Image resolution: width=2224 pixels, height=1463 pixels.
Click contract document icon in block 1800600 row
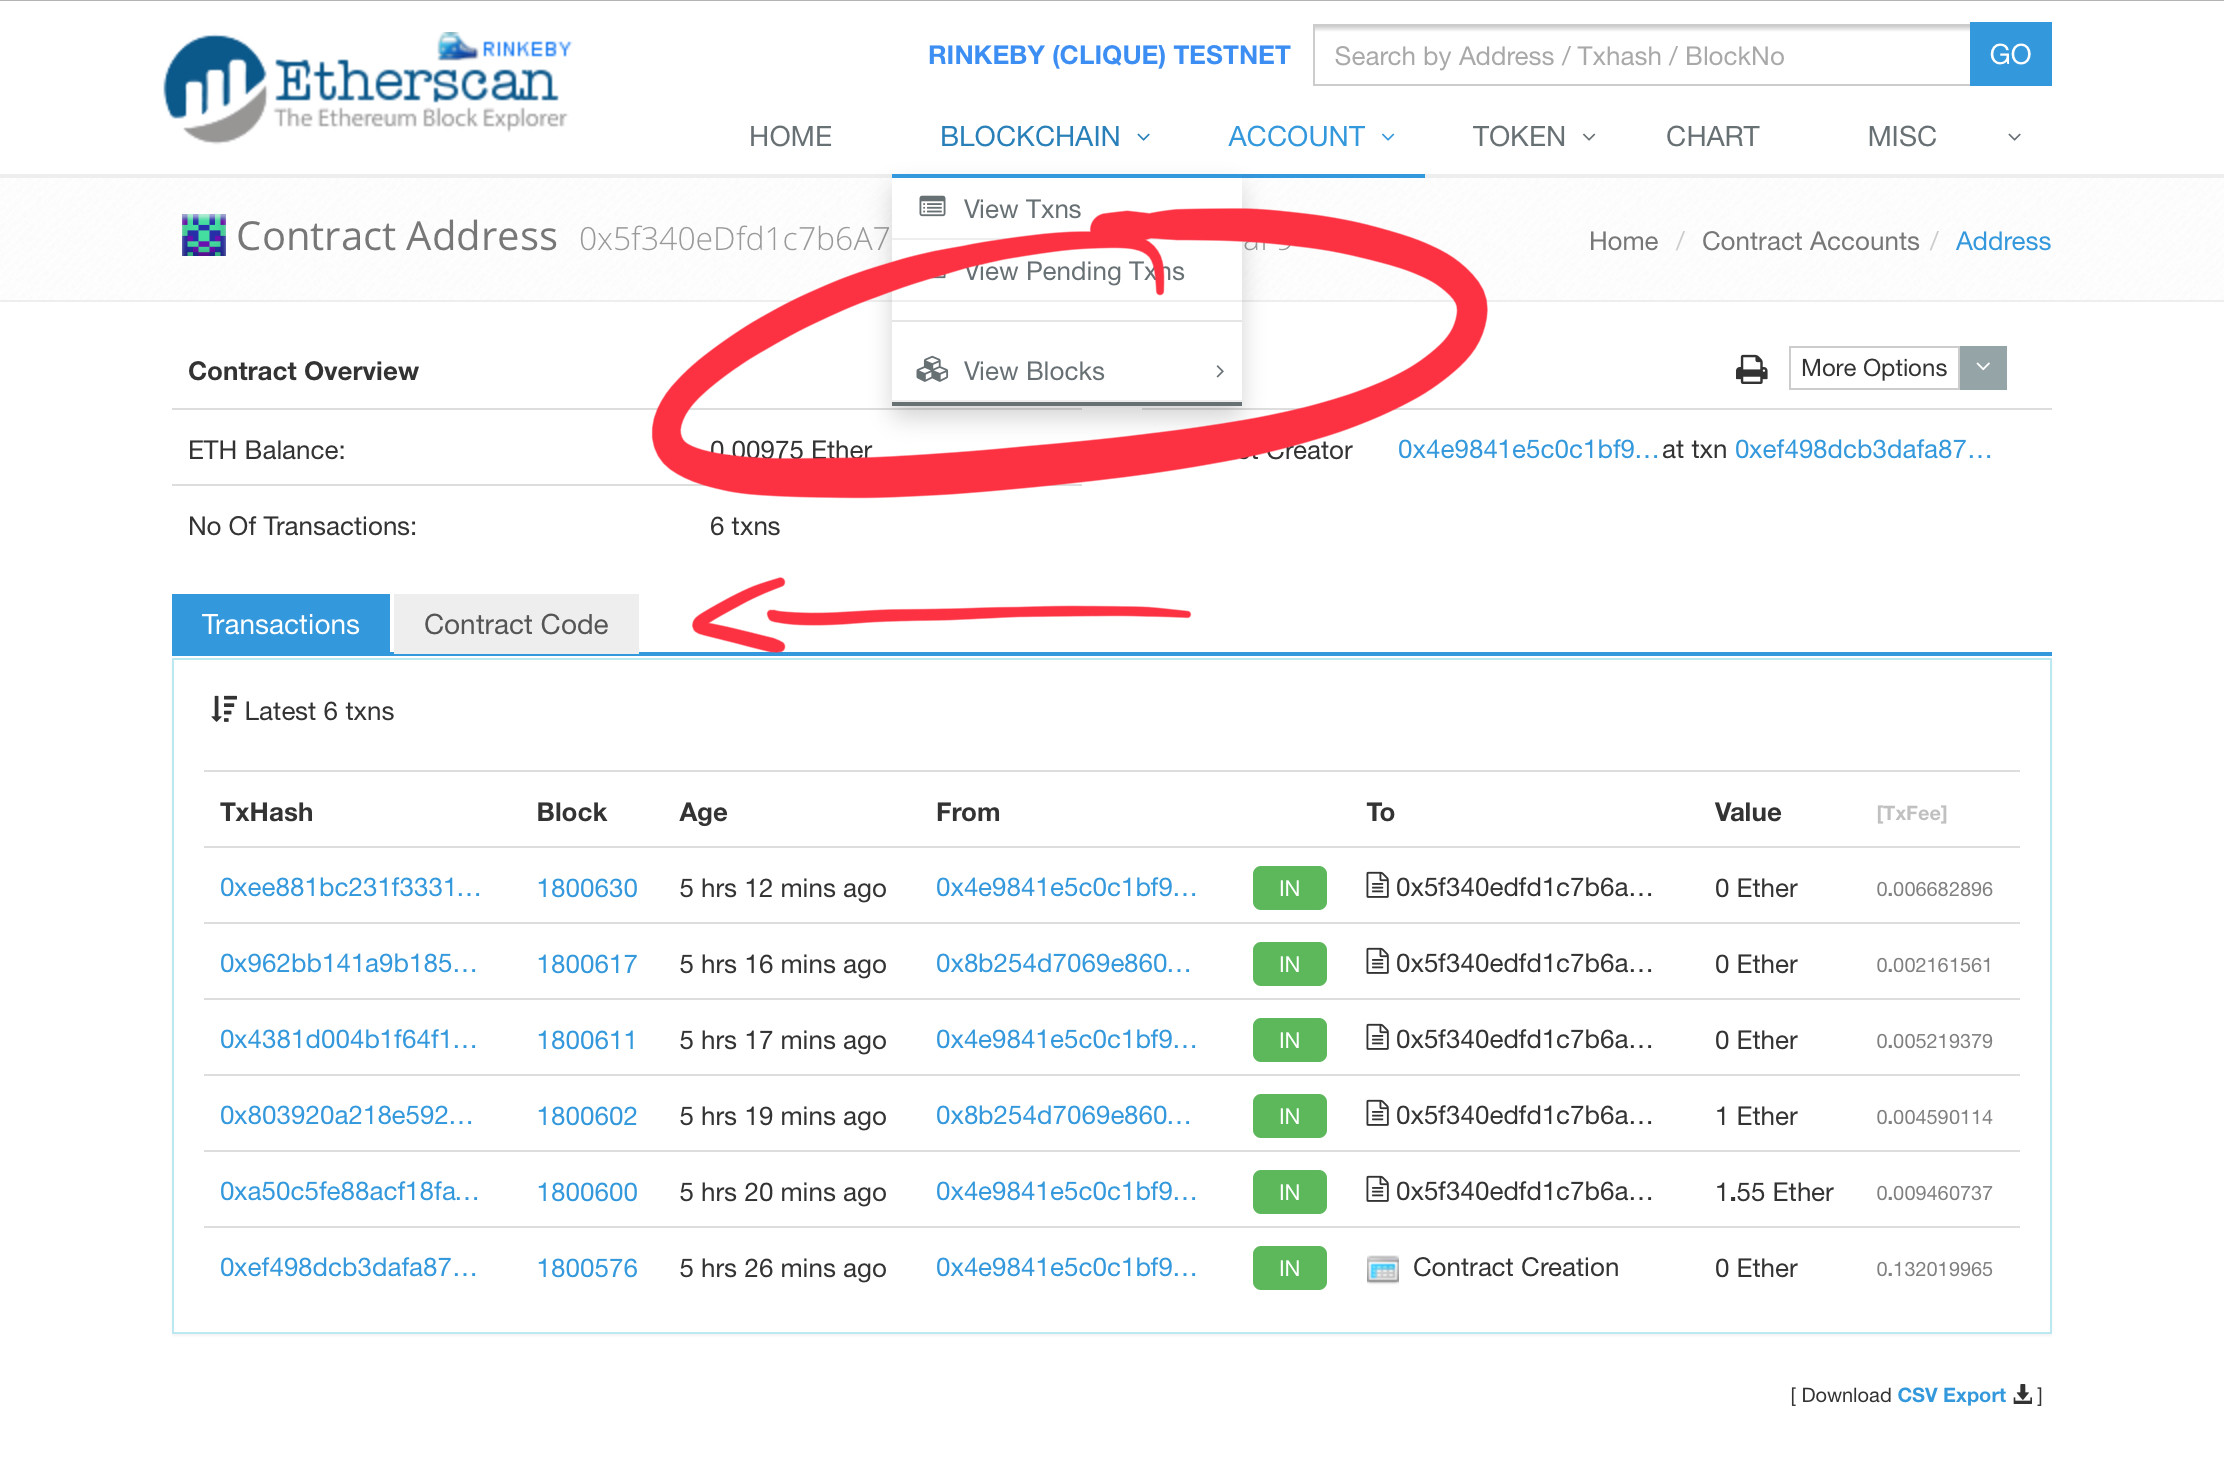tap(1377, 1190)
